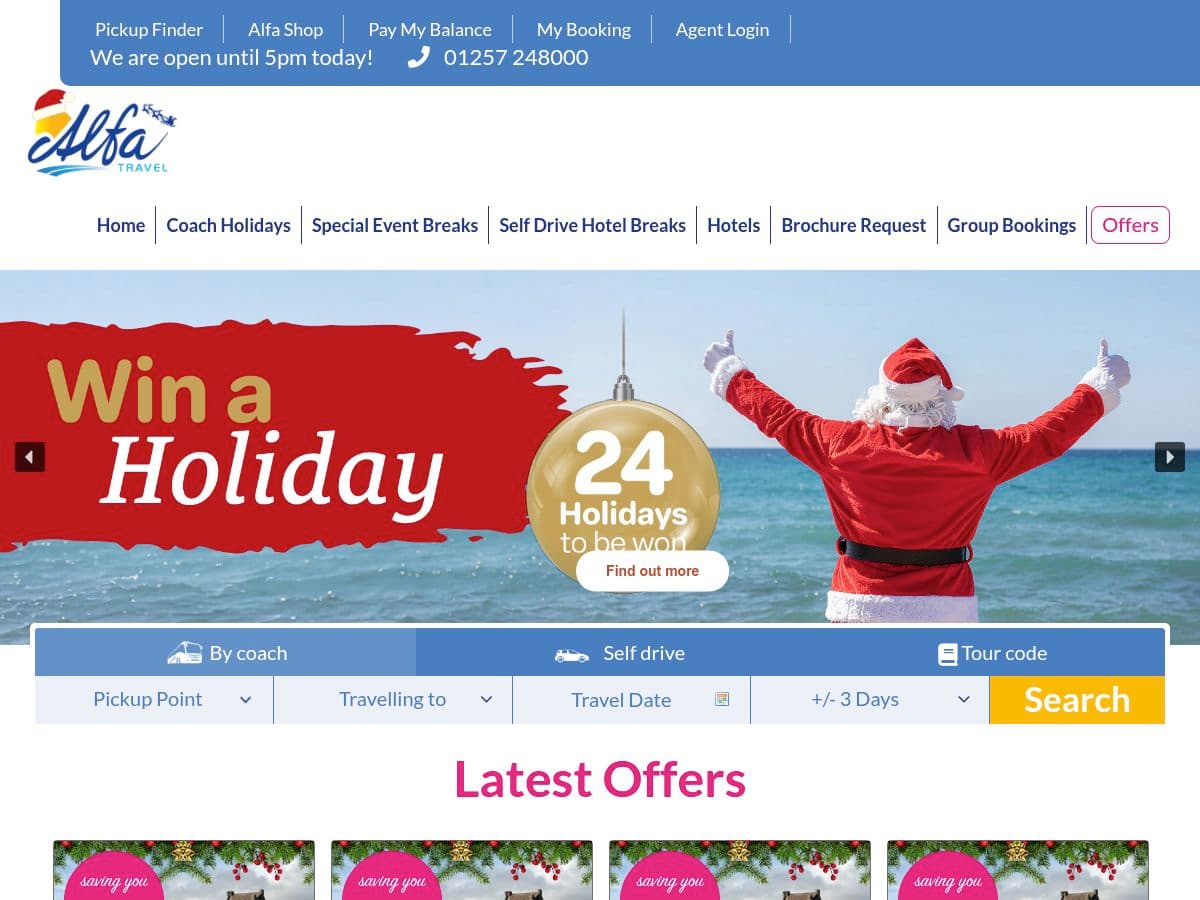This screenshot has width=1200, height=900.
Task: Click the Alfa Travel logo
Action: (x=103, y=132)
